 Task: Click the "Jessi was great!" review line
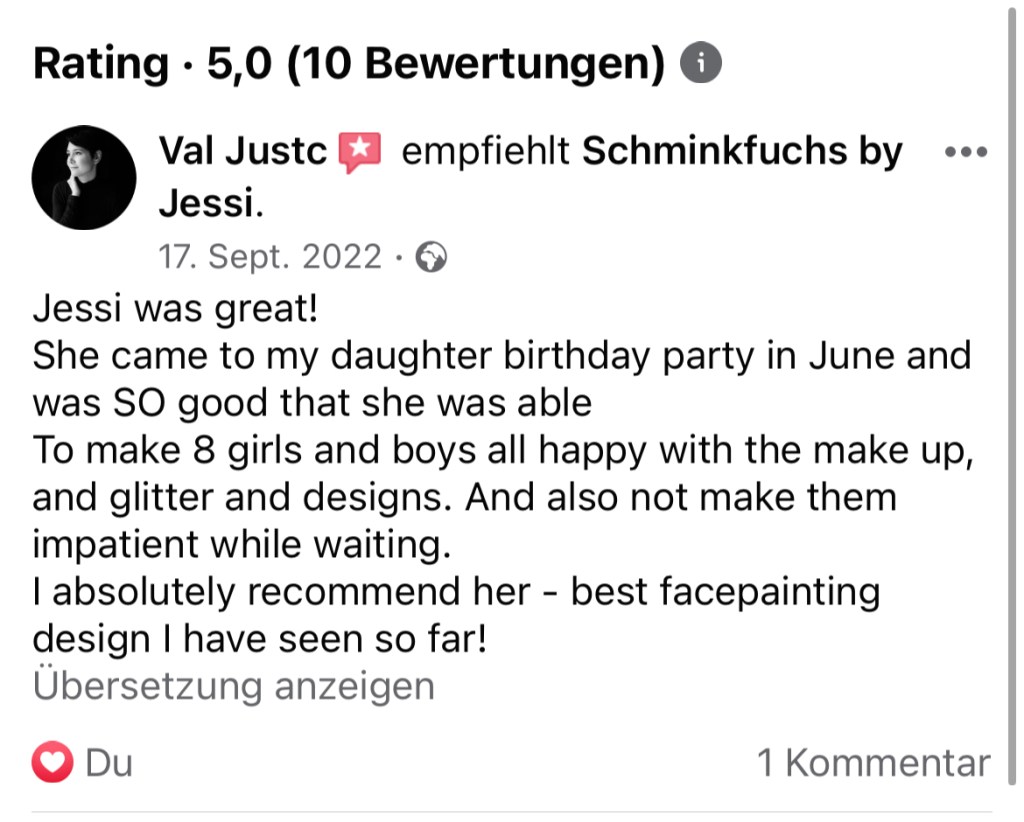pos(176,309)
